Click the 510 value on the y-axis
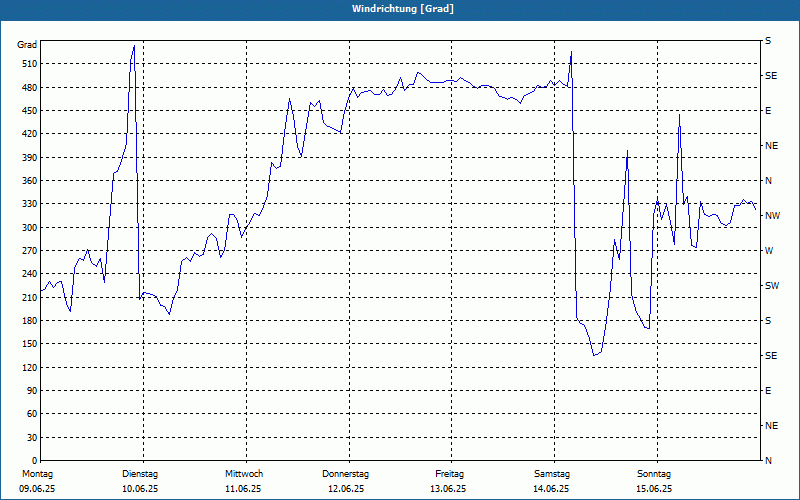800x500 pixels. 30,64
